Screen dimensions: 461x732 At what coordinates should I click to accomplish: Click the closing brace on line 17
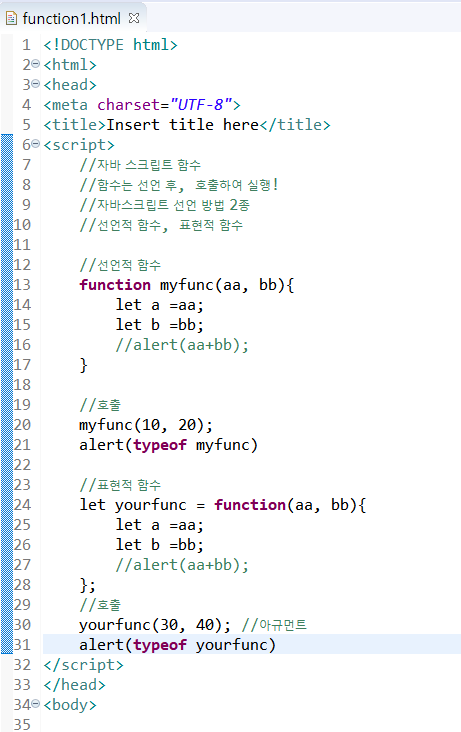click(84, 365)
